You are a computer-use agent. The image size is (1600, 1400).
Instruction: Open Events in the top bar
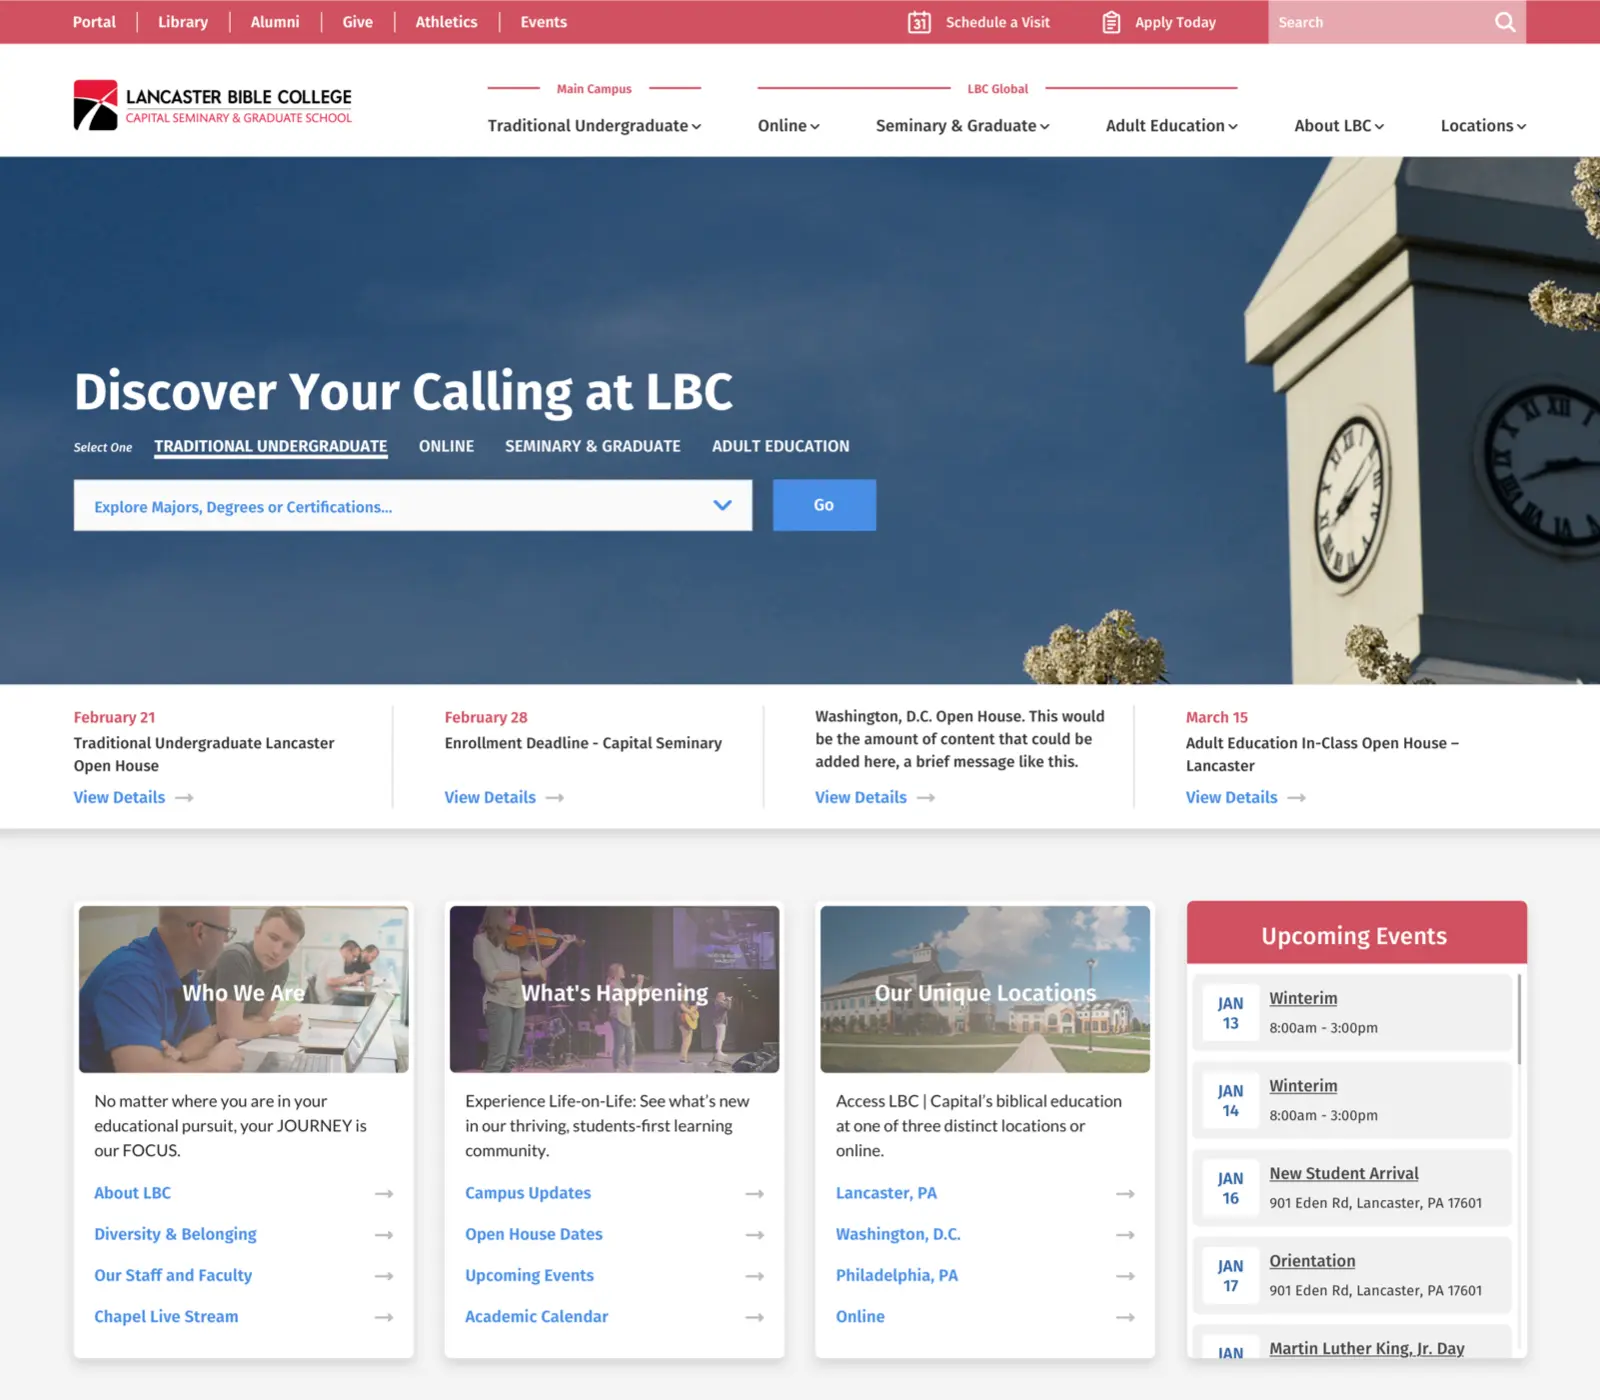543,22
